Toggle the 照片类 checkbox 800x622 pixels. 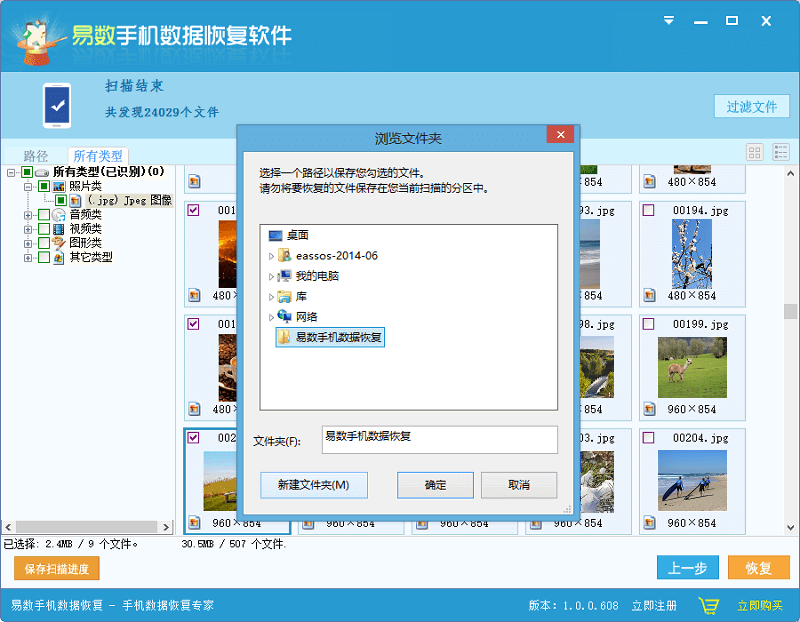[44, 186]
